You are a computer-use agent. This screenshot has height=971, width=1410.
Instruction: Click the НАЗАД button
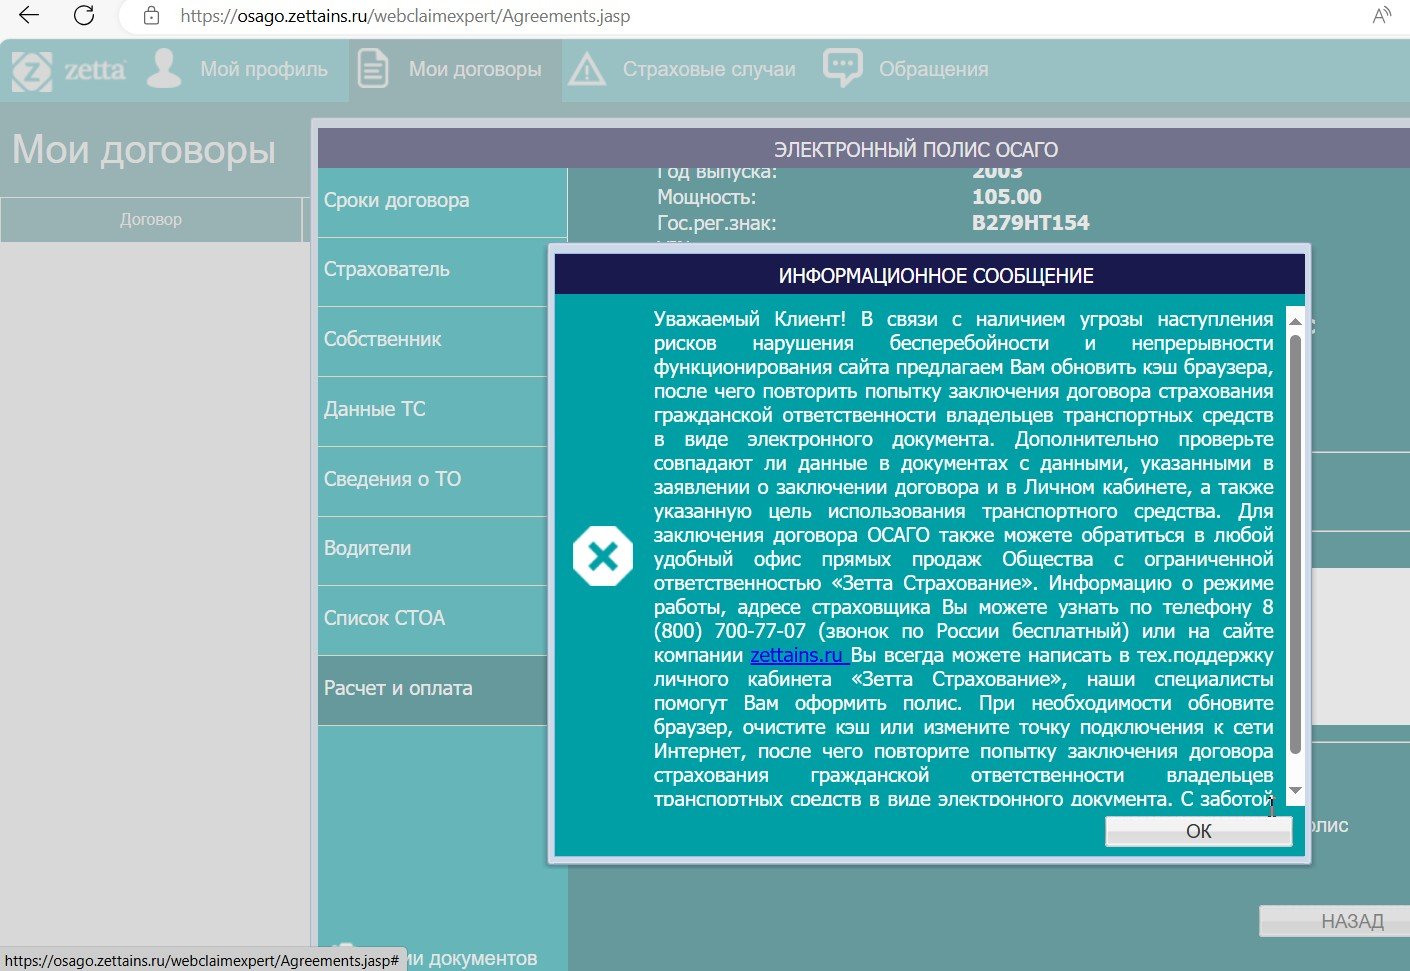1334,921
